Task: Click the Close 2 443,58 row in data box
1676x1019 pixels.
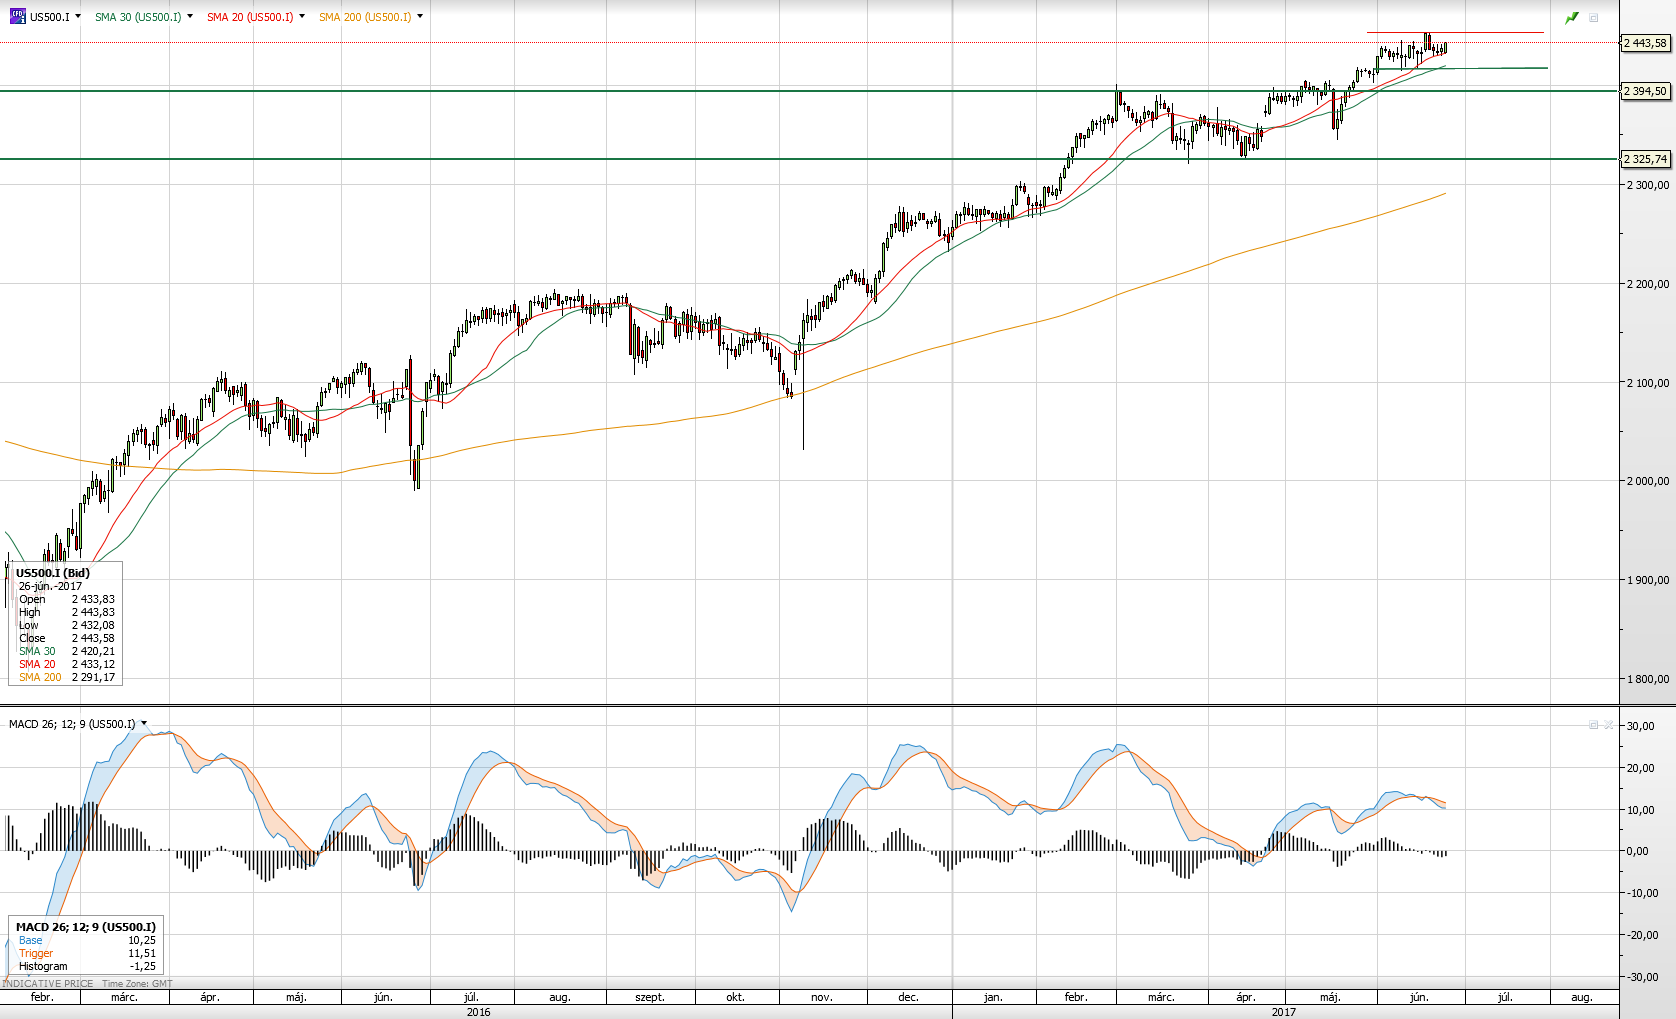Action: point(67,638)
